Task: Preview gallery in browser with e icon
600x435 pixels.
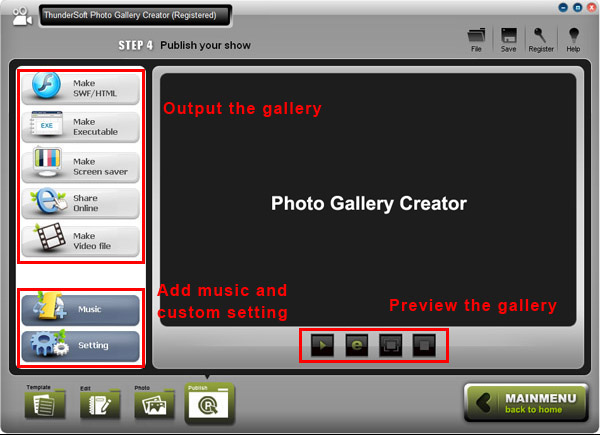Action: (x=356, y=345)
